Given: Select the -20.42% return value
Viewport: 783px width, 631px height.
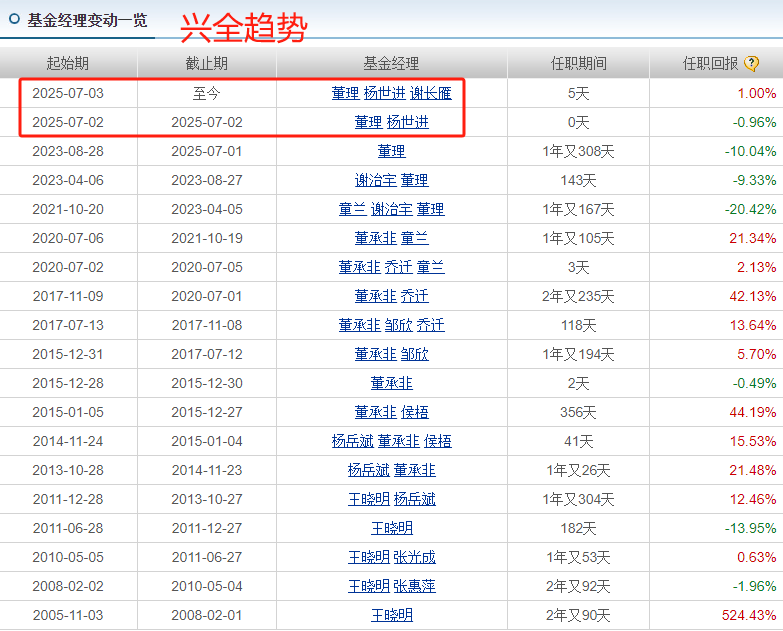Looking at the screenshot, I should click(751, 209).
